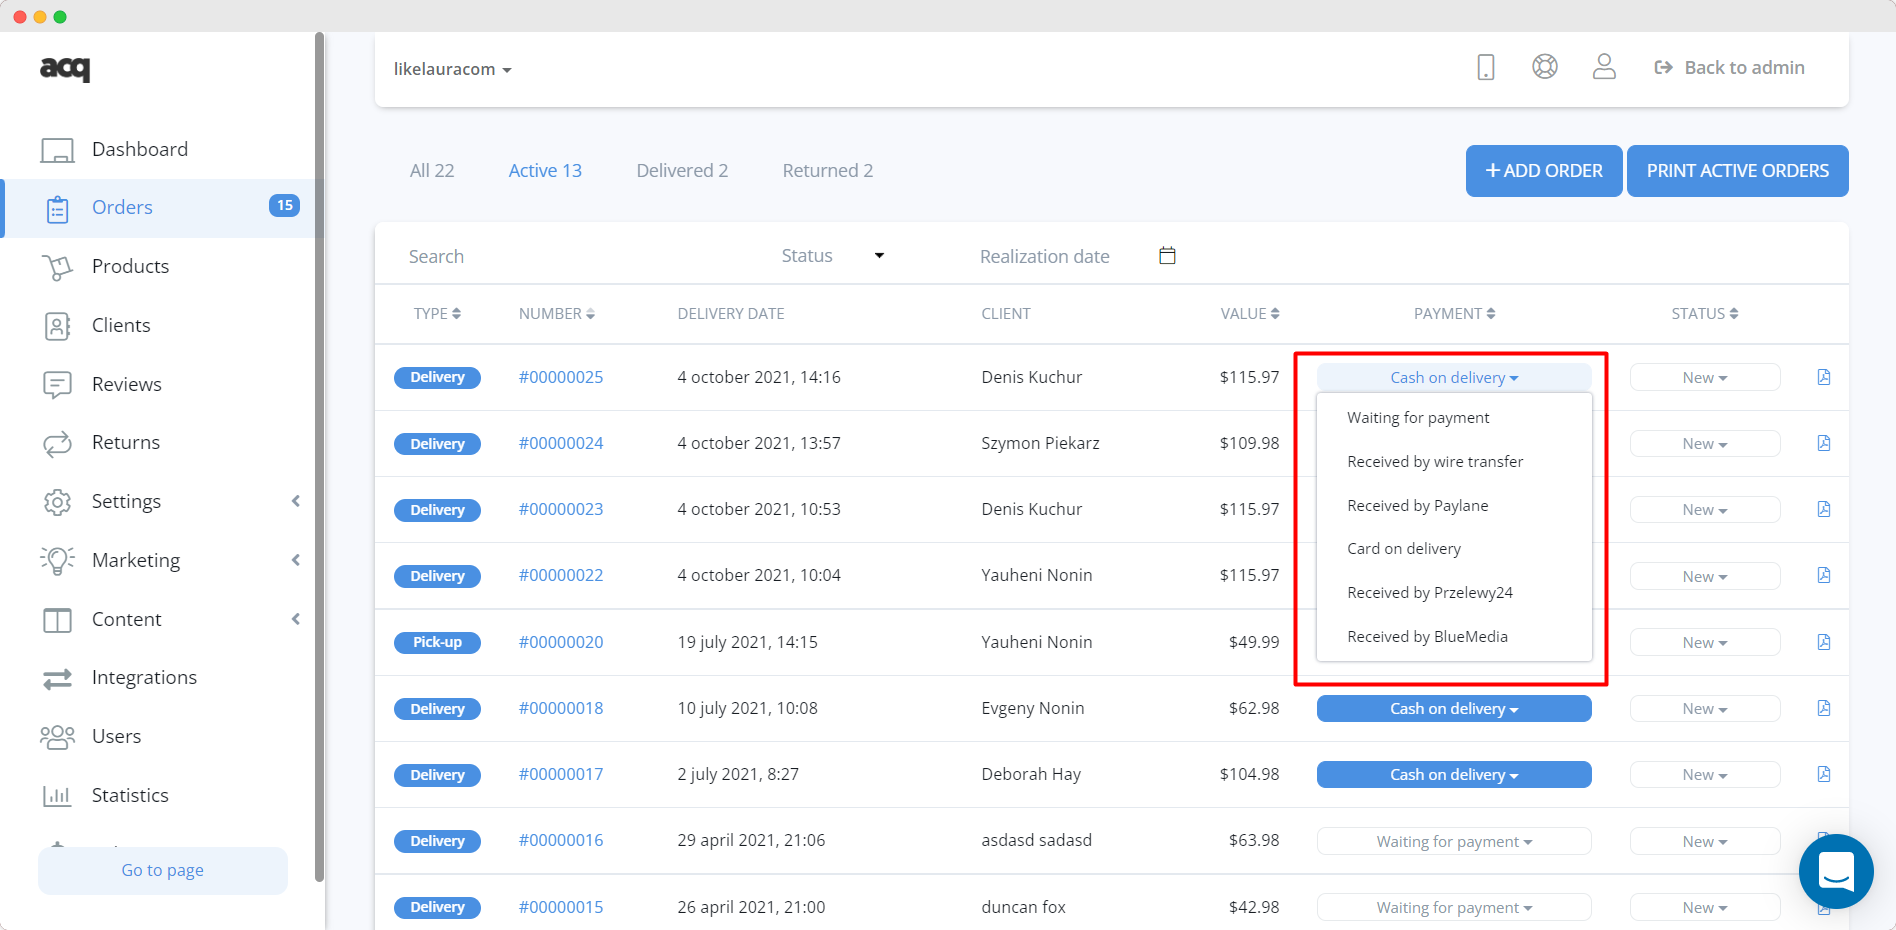This screenshot has width=1896, height=930.
Task: Switch to the Delivered 2 tab
Action: pyautogui.click(x=682, y=171)
